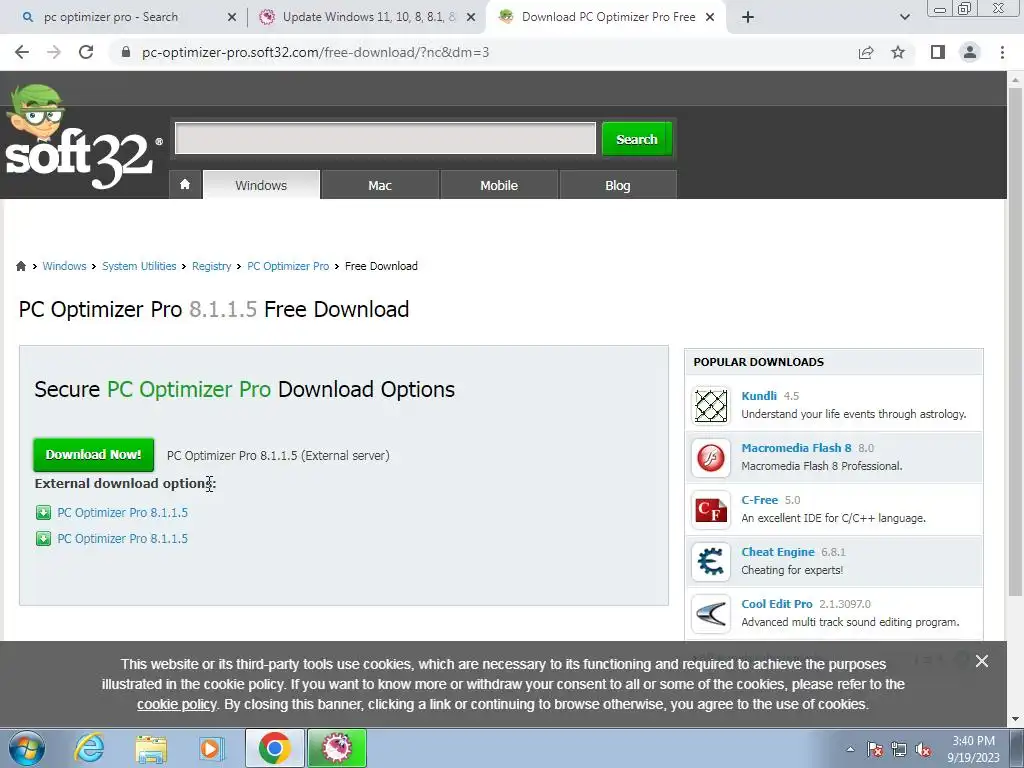Select the Mobile navigation tab
The height and width of the screenshot is (768, 1024).
coord(499,185)
